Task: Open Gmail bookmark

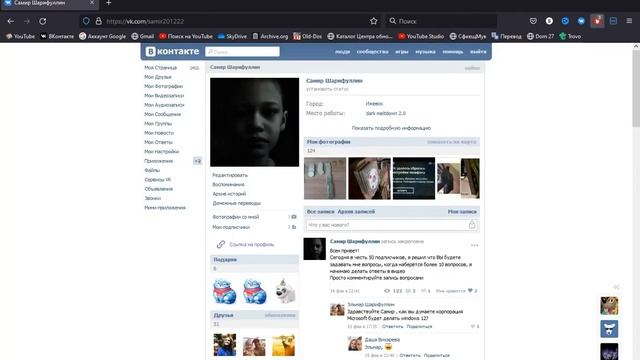Action: 142,36
